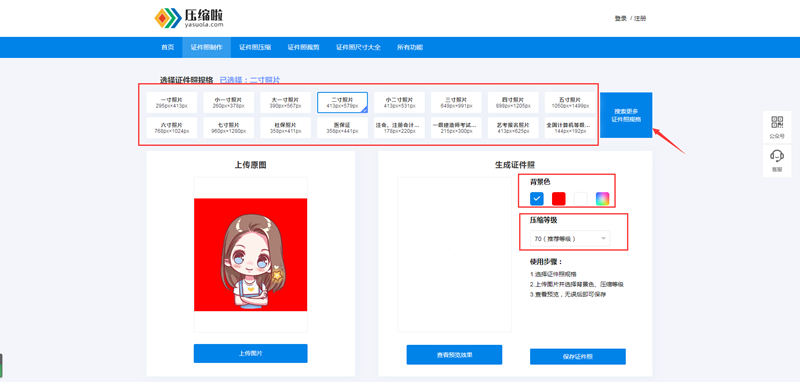Click the 查看预览效果 button

[x=454, y=354]
